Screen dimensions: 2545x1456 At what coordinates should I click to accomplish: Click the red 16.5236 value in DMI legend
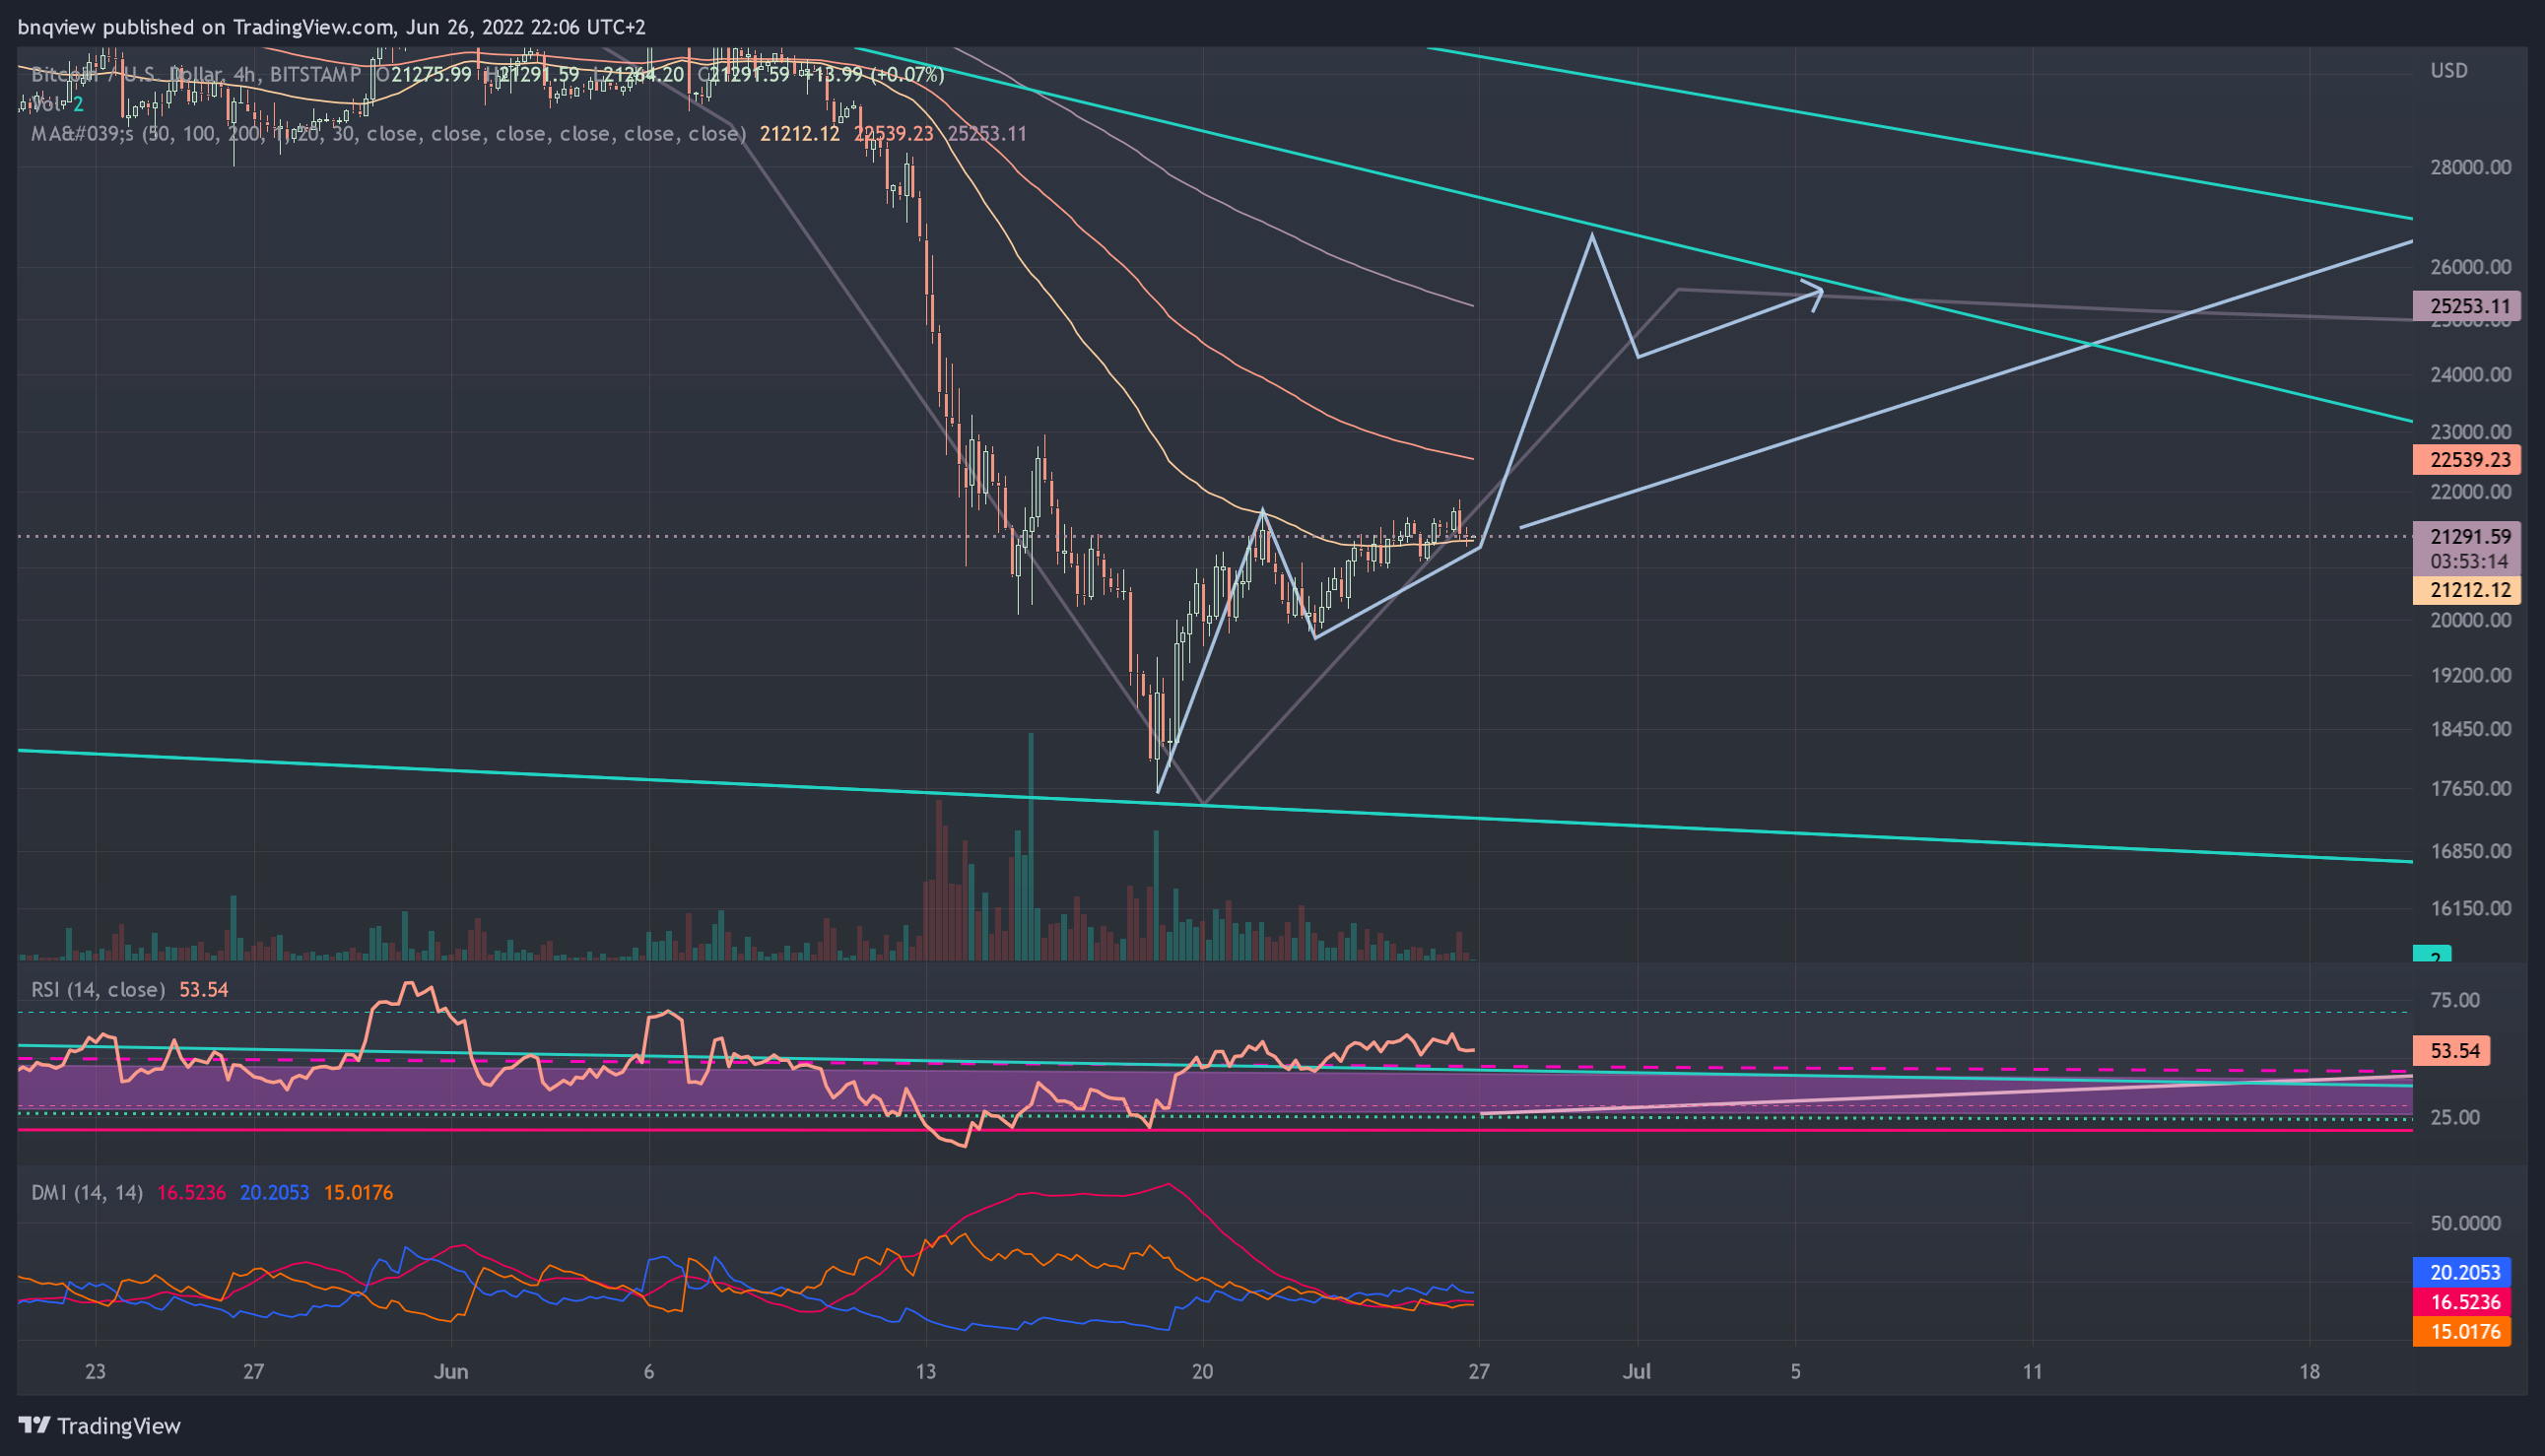coord(192,1192)
